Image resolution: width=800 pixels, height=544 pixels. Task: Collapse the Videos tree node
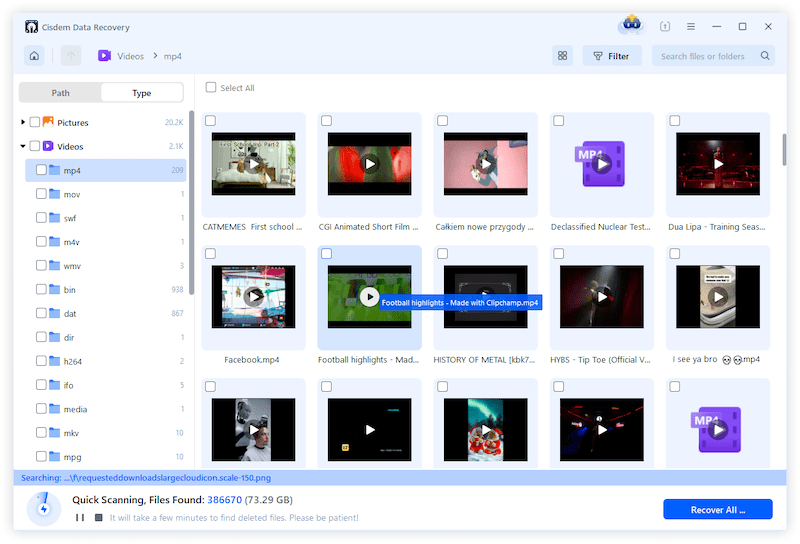pos(23,146)
